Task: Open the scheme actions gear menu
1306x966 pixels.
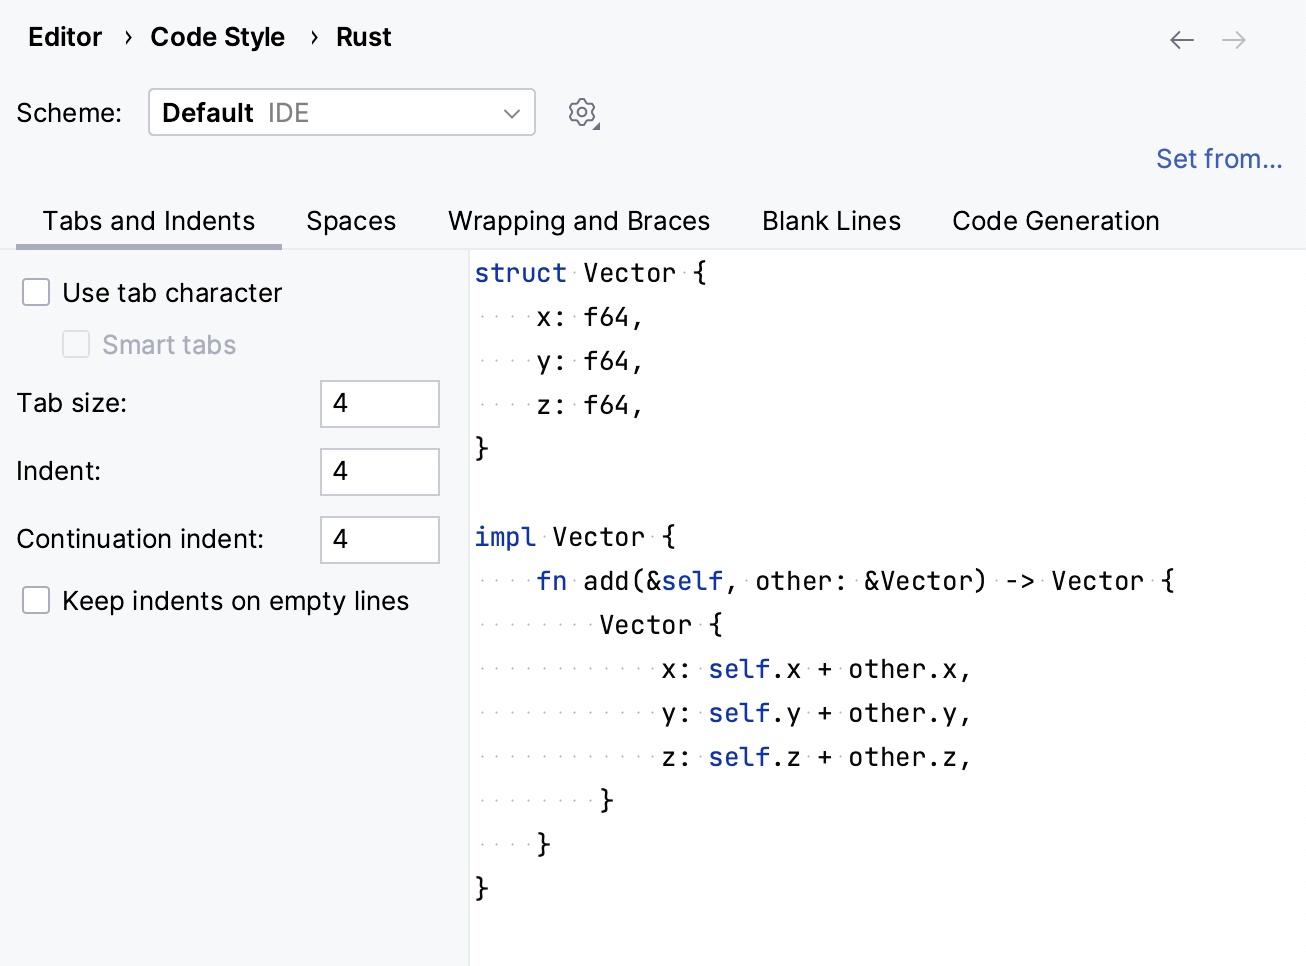Action: tap(583, 112)
